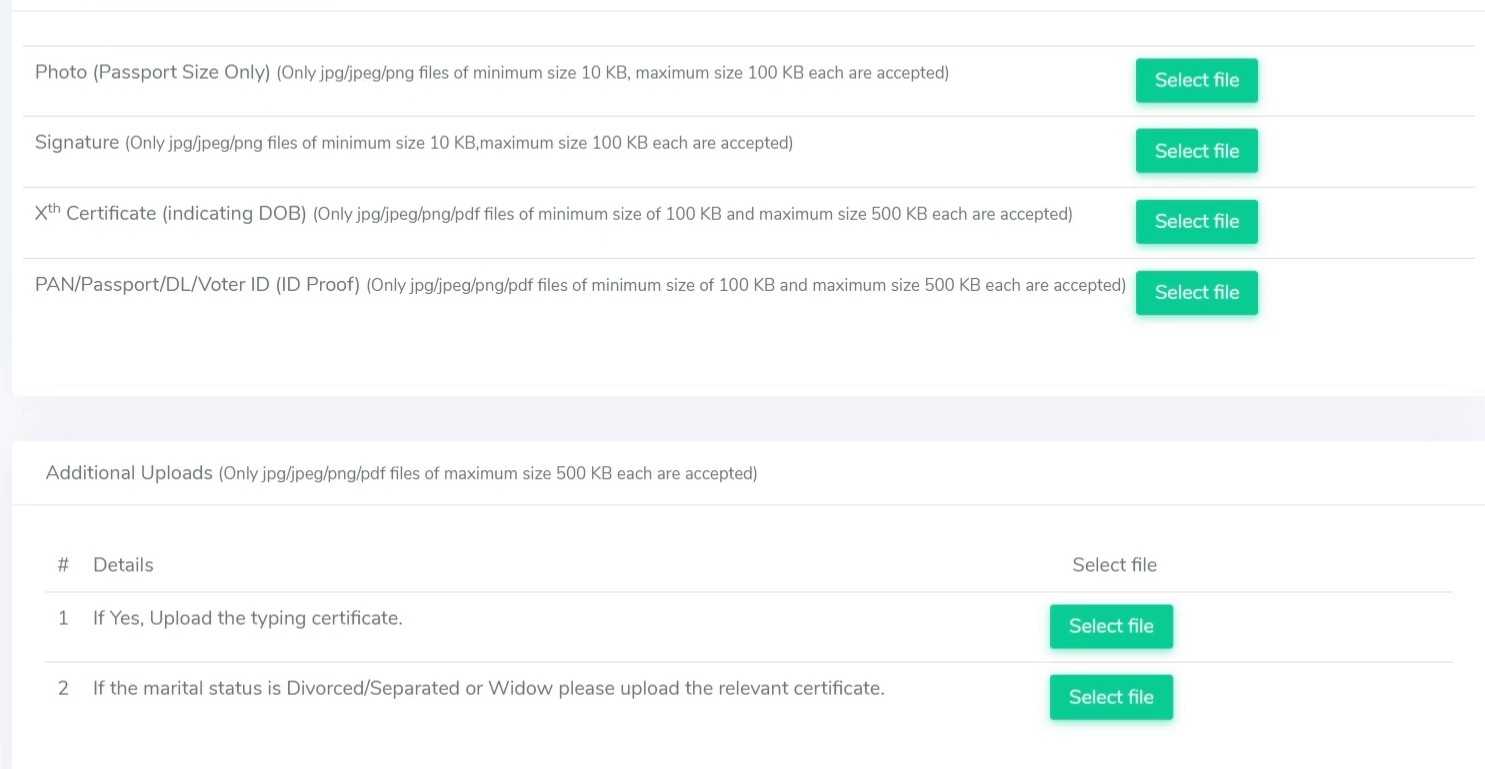1485x769 pixels.
Task: Select file for Passport Size Photo
Action: (1196, 80)
